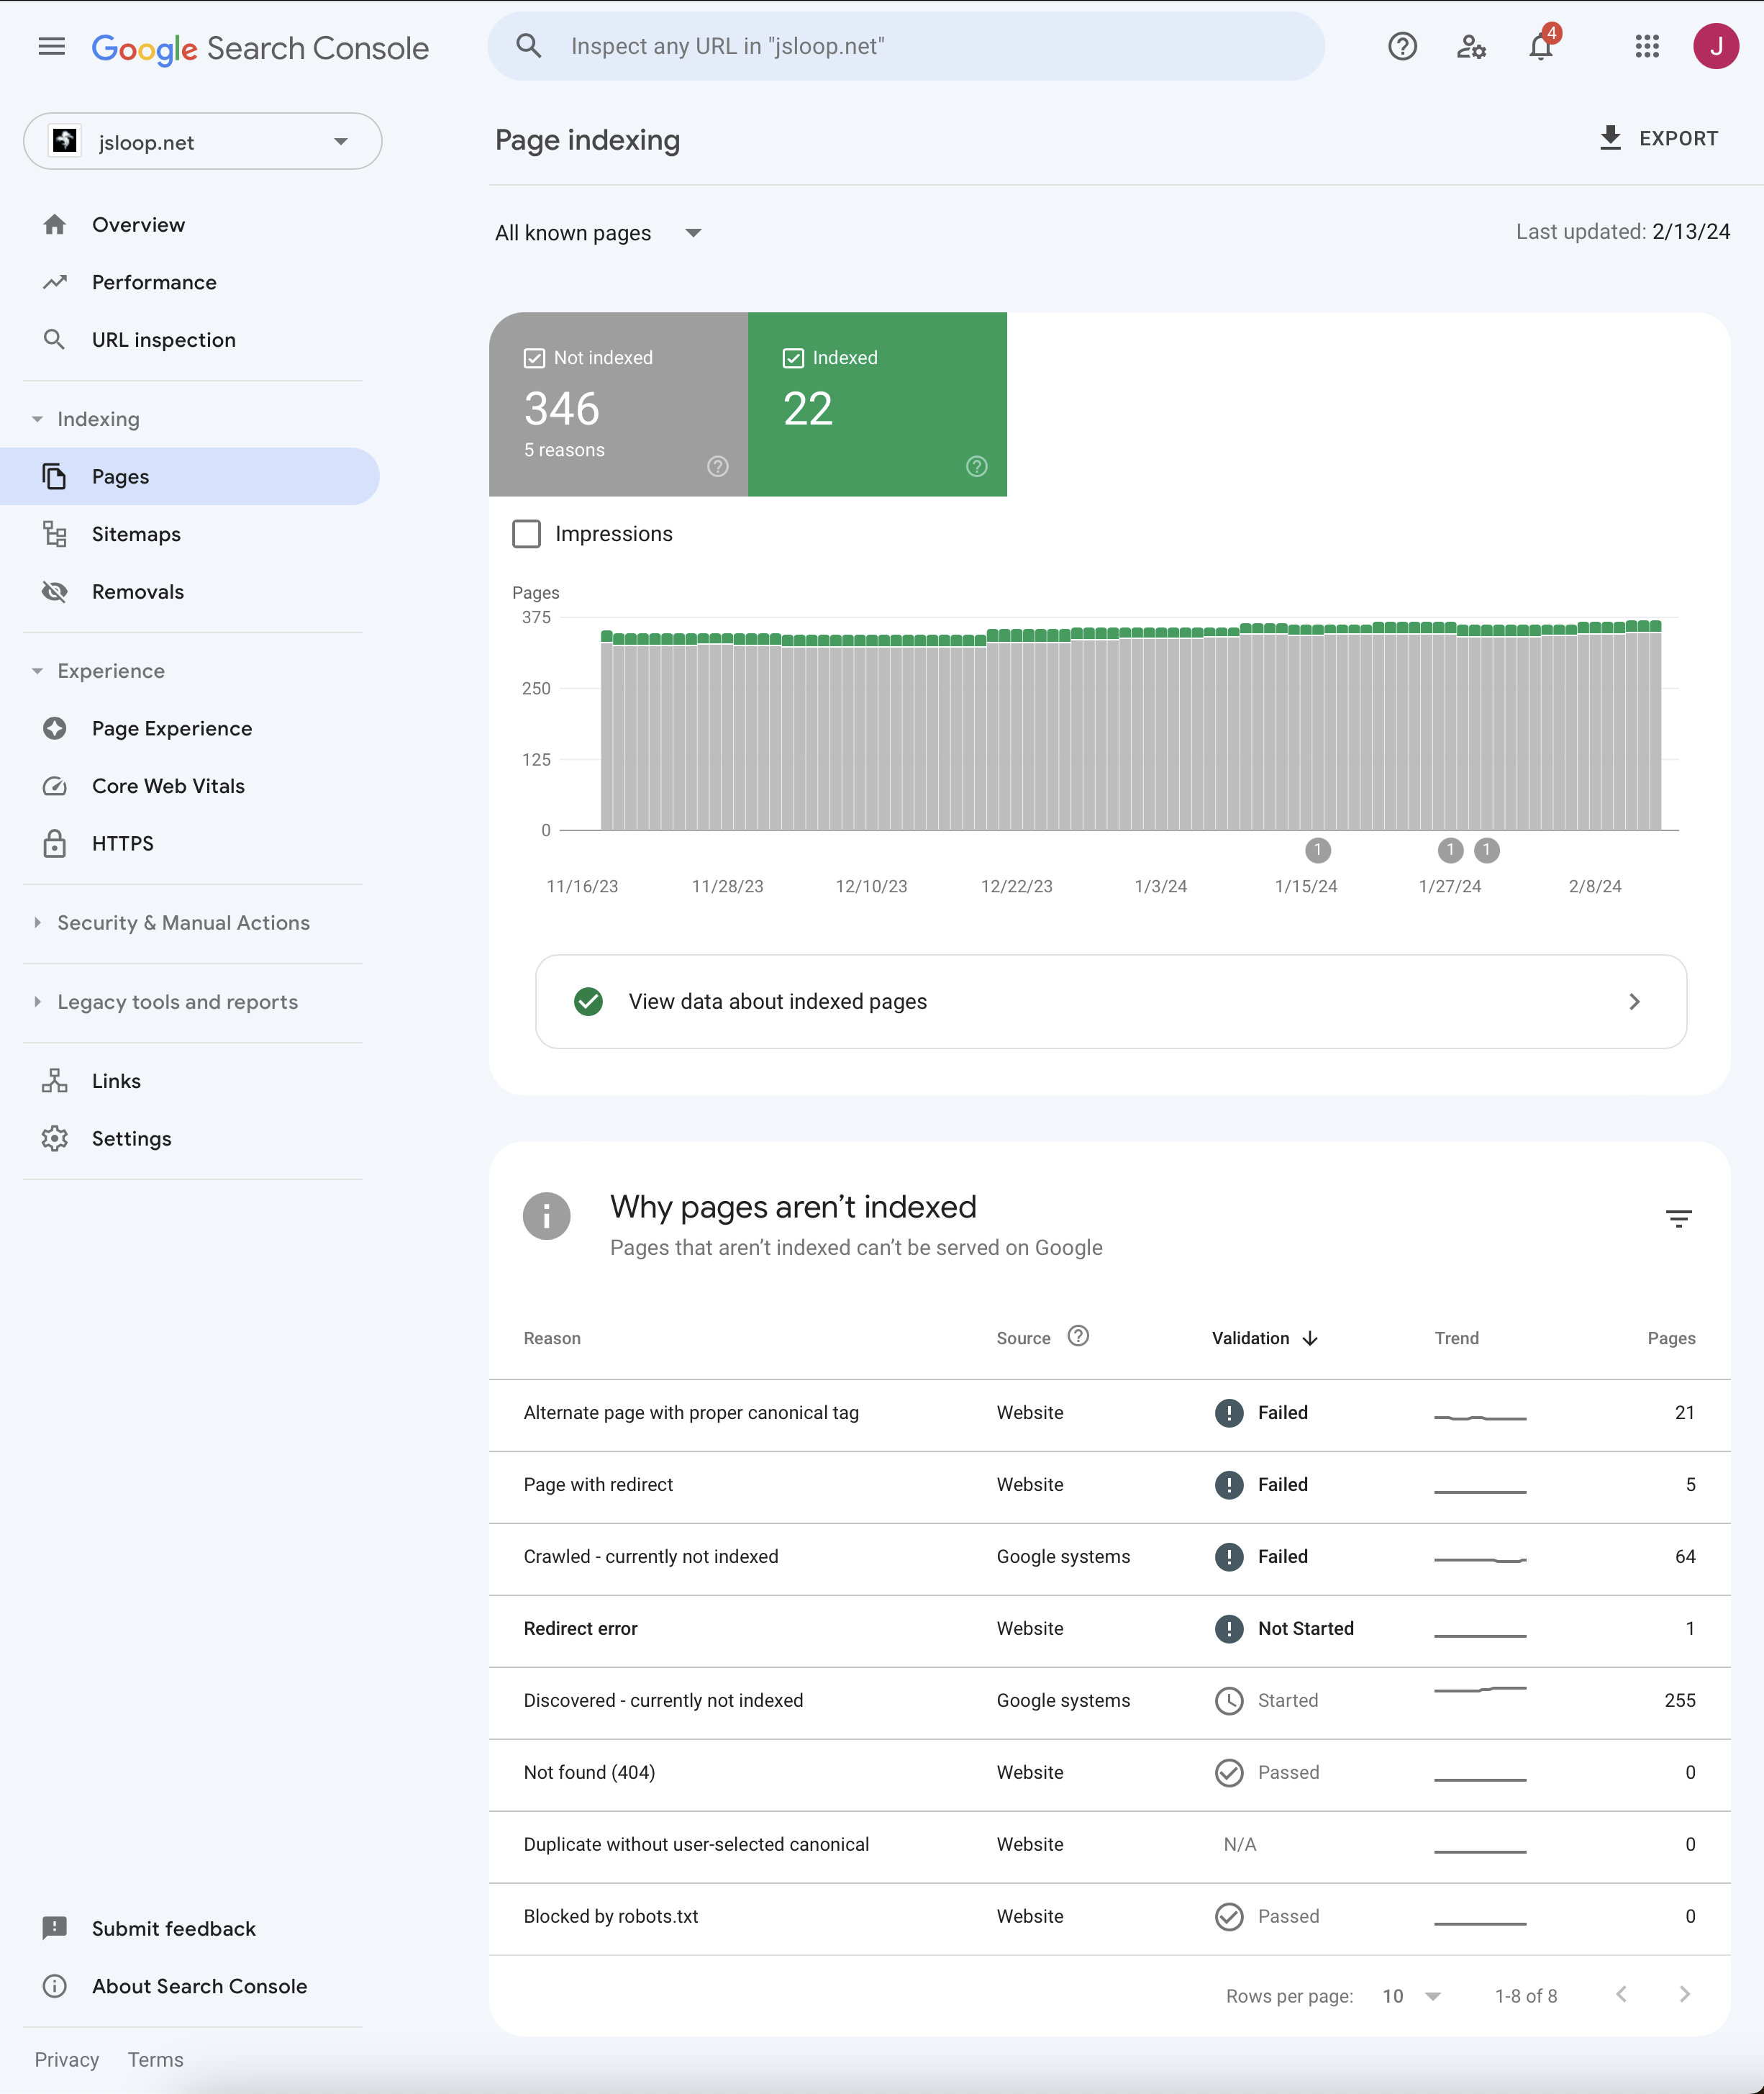Click the 1/15/24 chart annotation marker
This screenshot has height=2094, width=1764.
1317,850
